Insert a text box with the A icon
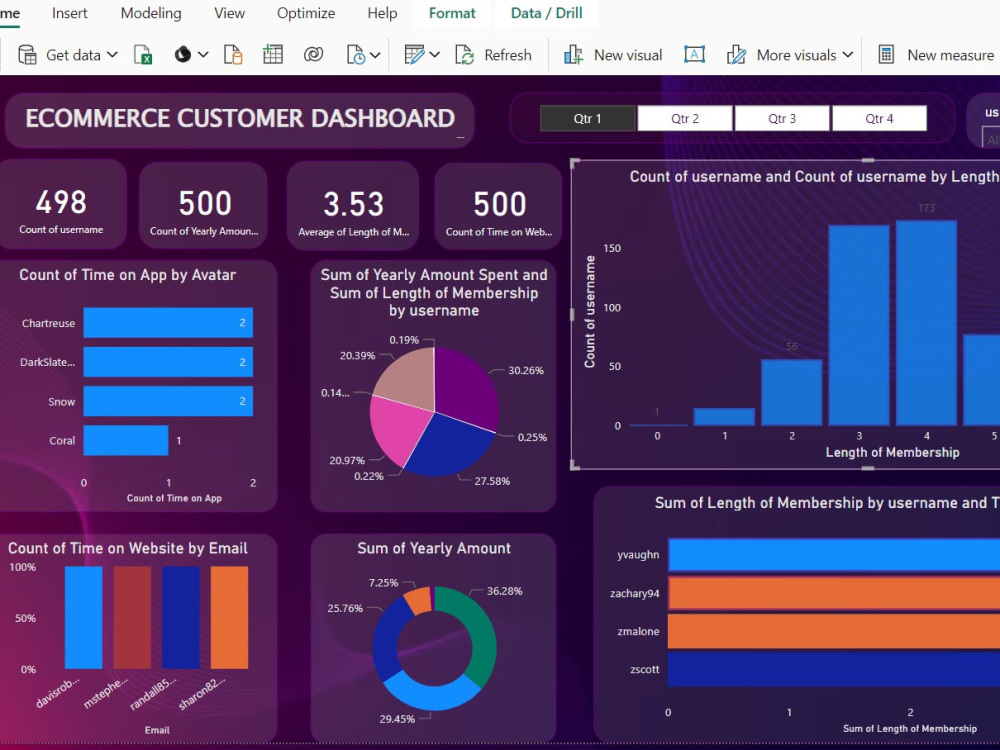Viewport: 1000px width, 750px height. (x=694, y=55)
